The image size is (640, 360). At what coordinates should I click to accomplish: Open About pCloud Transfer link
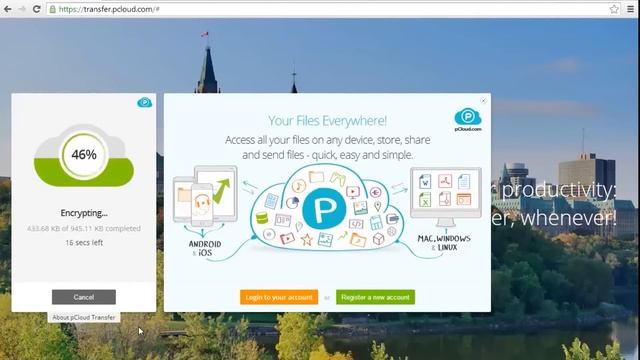point(84,318)
